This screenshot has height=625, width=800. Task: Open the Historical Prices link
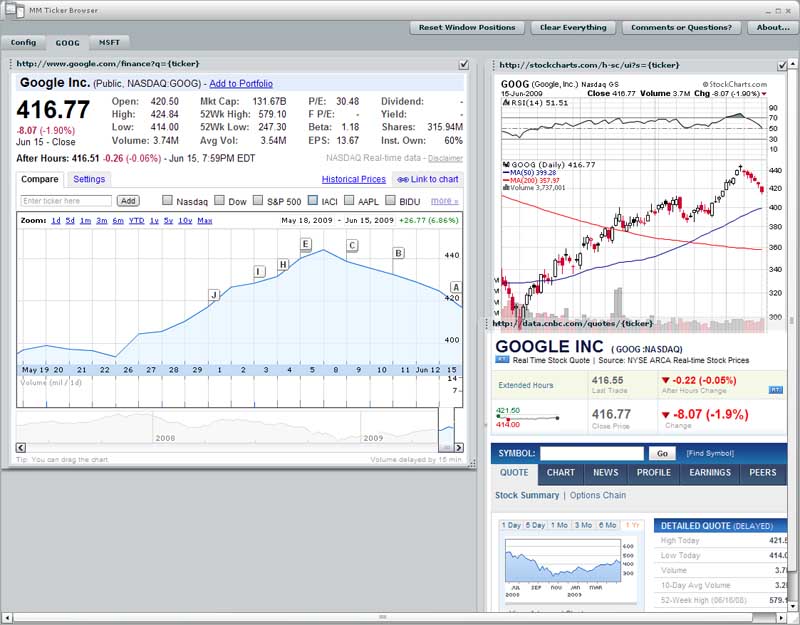pos(354,180)
